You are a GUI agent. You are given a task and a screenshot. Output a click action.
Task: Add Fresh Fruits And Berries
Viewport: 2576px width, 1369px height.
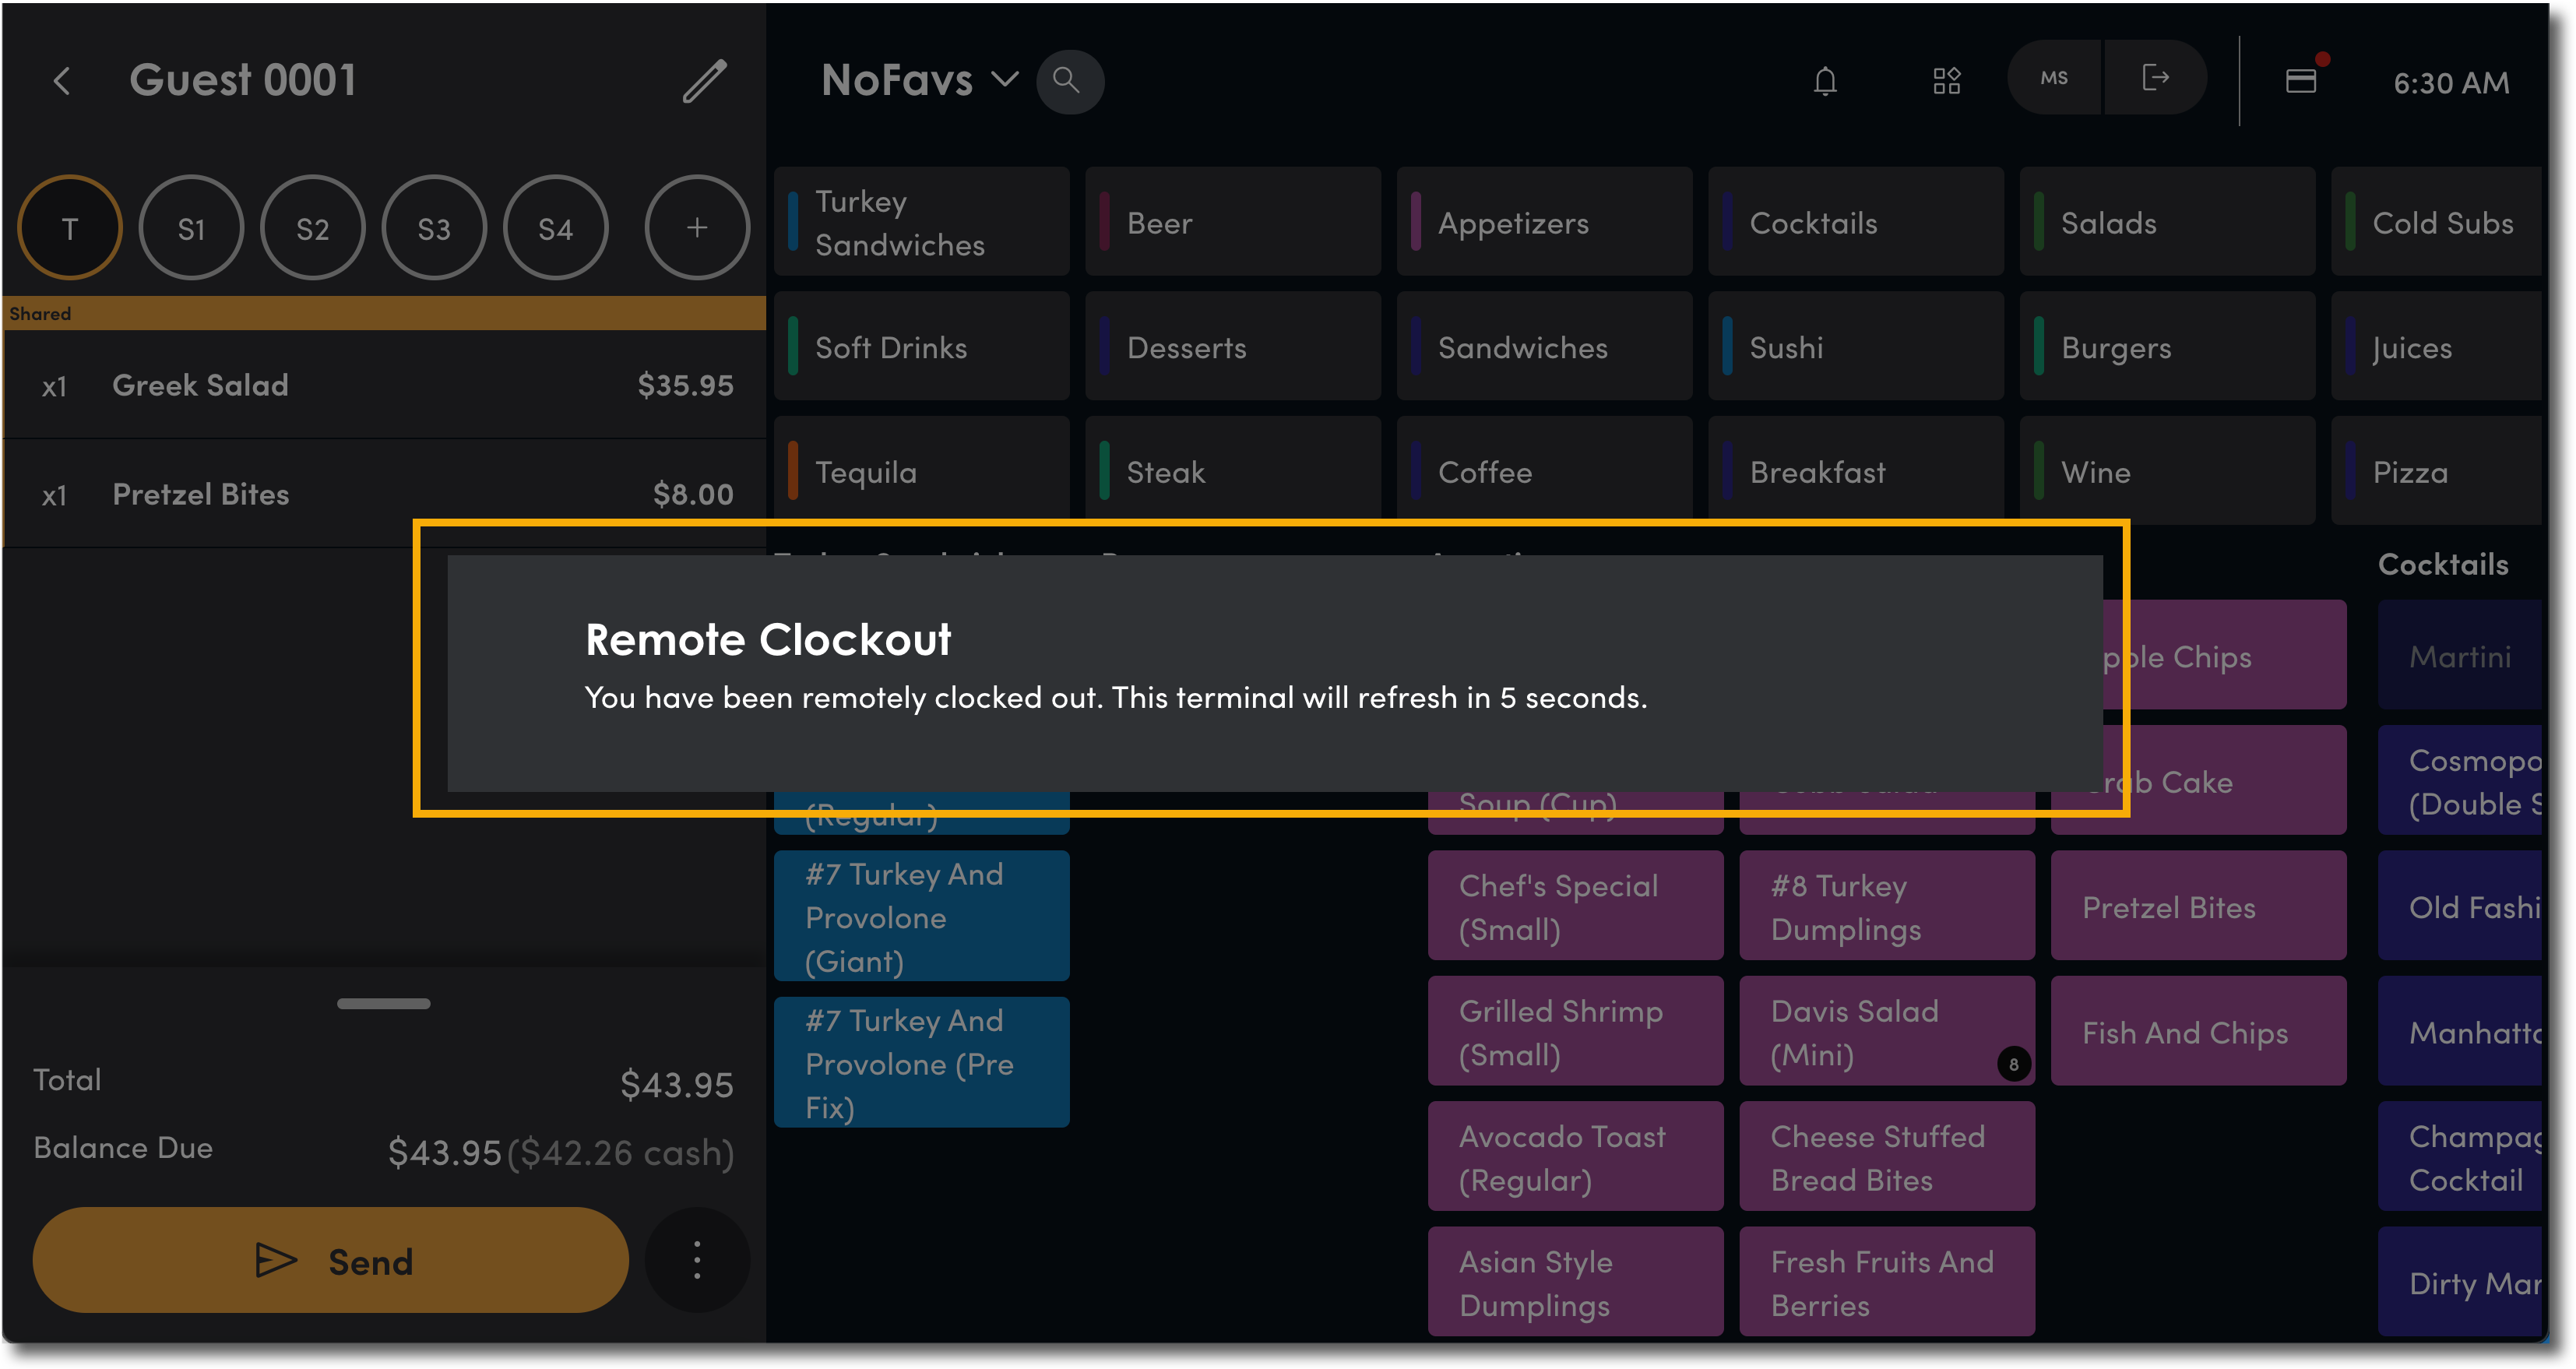[1887, 1282]
